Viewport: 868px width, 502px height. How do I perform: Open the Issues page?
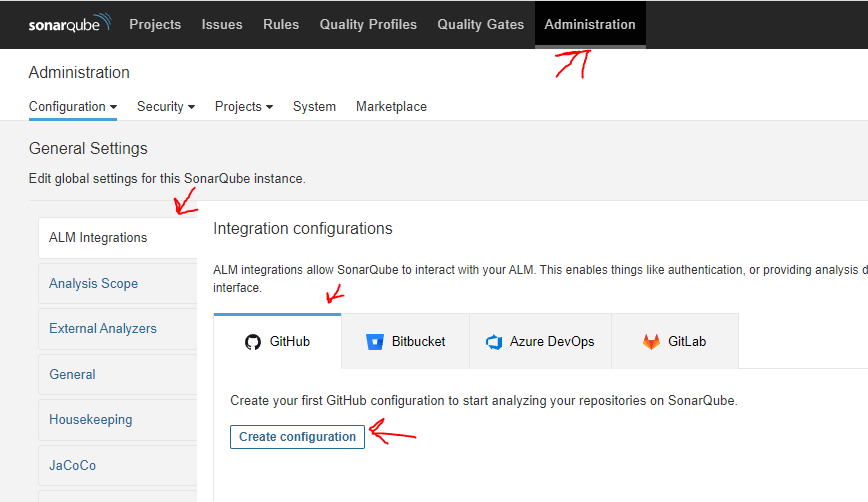(x=222, y=24)
